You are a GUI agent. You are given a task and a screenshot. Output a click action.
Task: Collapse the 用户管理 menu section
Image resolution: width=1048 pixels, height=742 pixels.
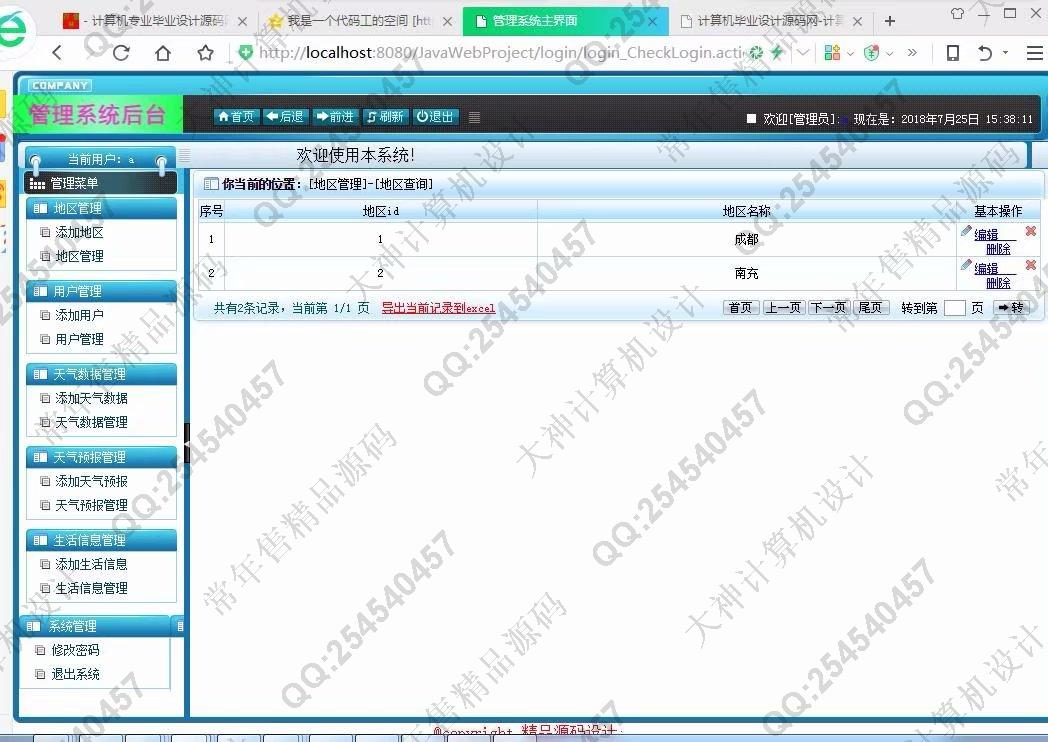[x=102, y=291]
